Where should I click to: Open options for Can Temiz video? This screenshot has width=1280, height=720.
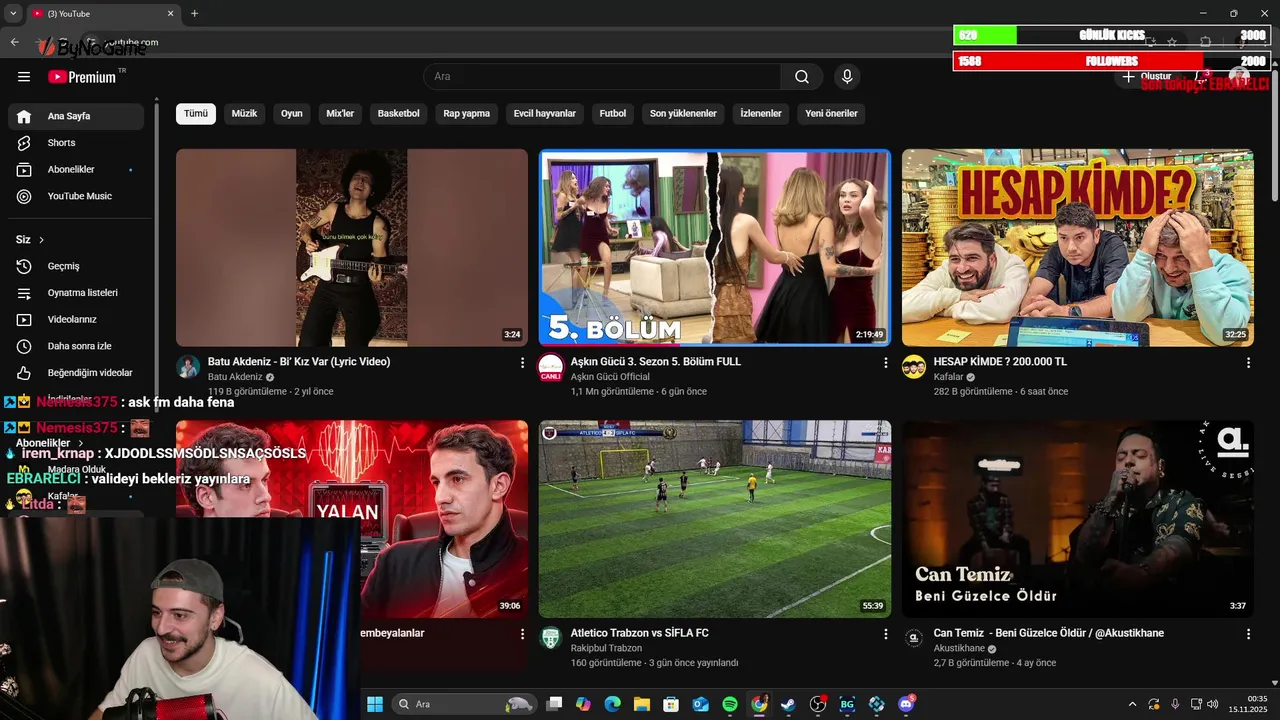click(1248, 634)
